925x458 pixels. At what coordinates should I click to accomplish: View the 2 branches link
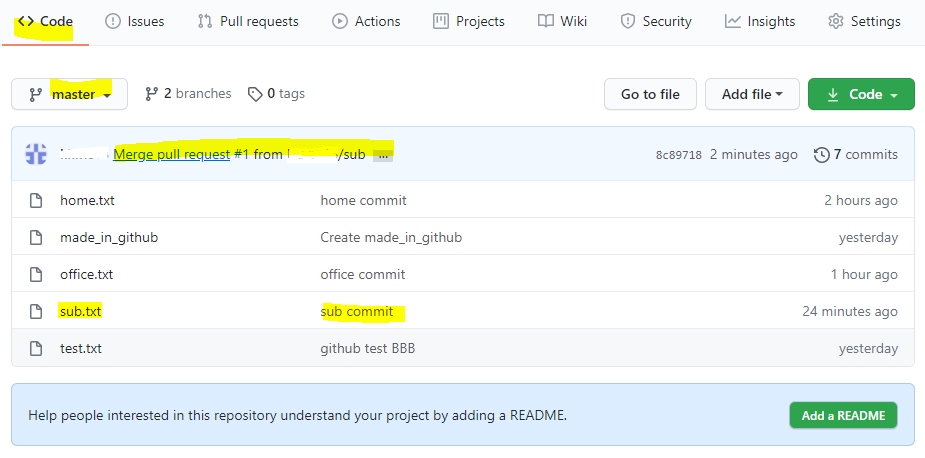pyautogui.click(x=188, y=93)
